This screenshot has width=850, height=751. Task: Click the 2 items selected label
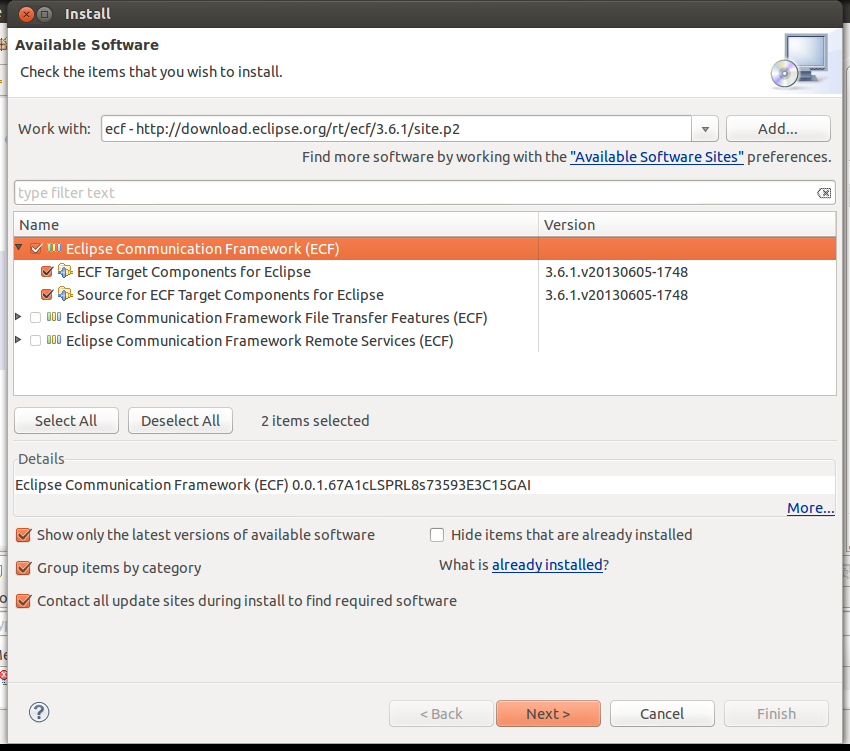pyautogui.click(x=315, y=421)
